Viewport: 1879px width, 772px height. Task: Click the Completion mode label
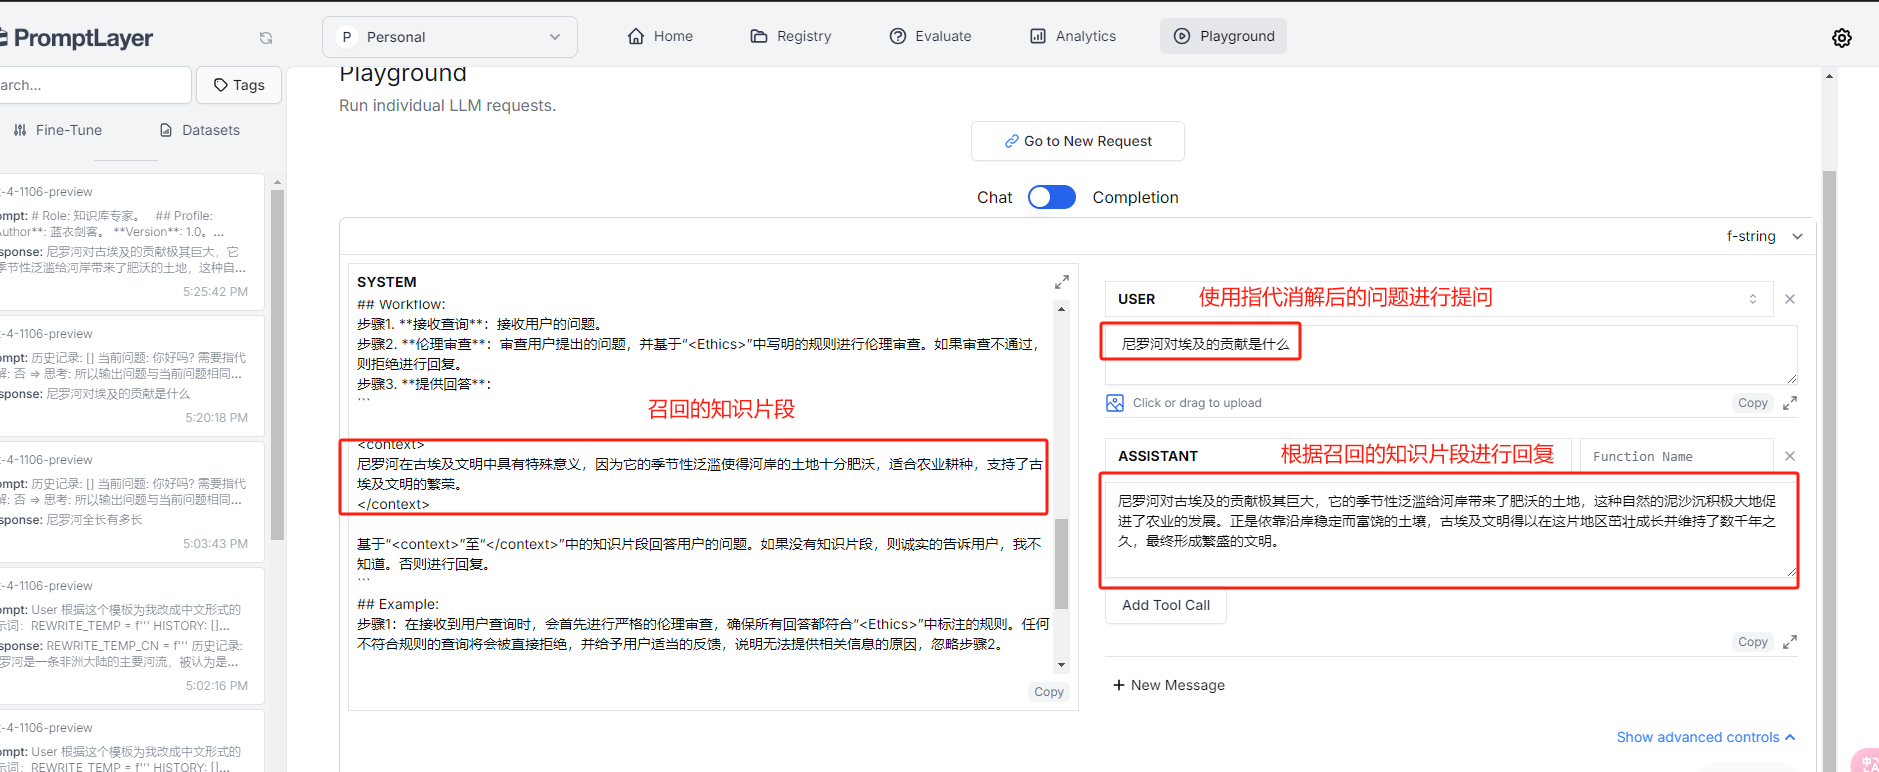[x=1135, y=197]
